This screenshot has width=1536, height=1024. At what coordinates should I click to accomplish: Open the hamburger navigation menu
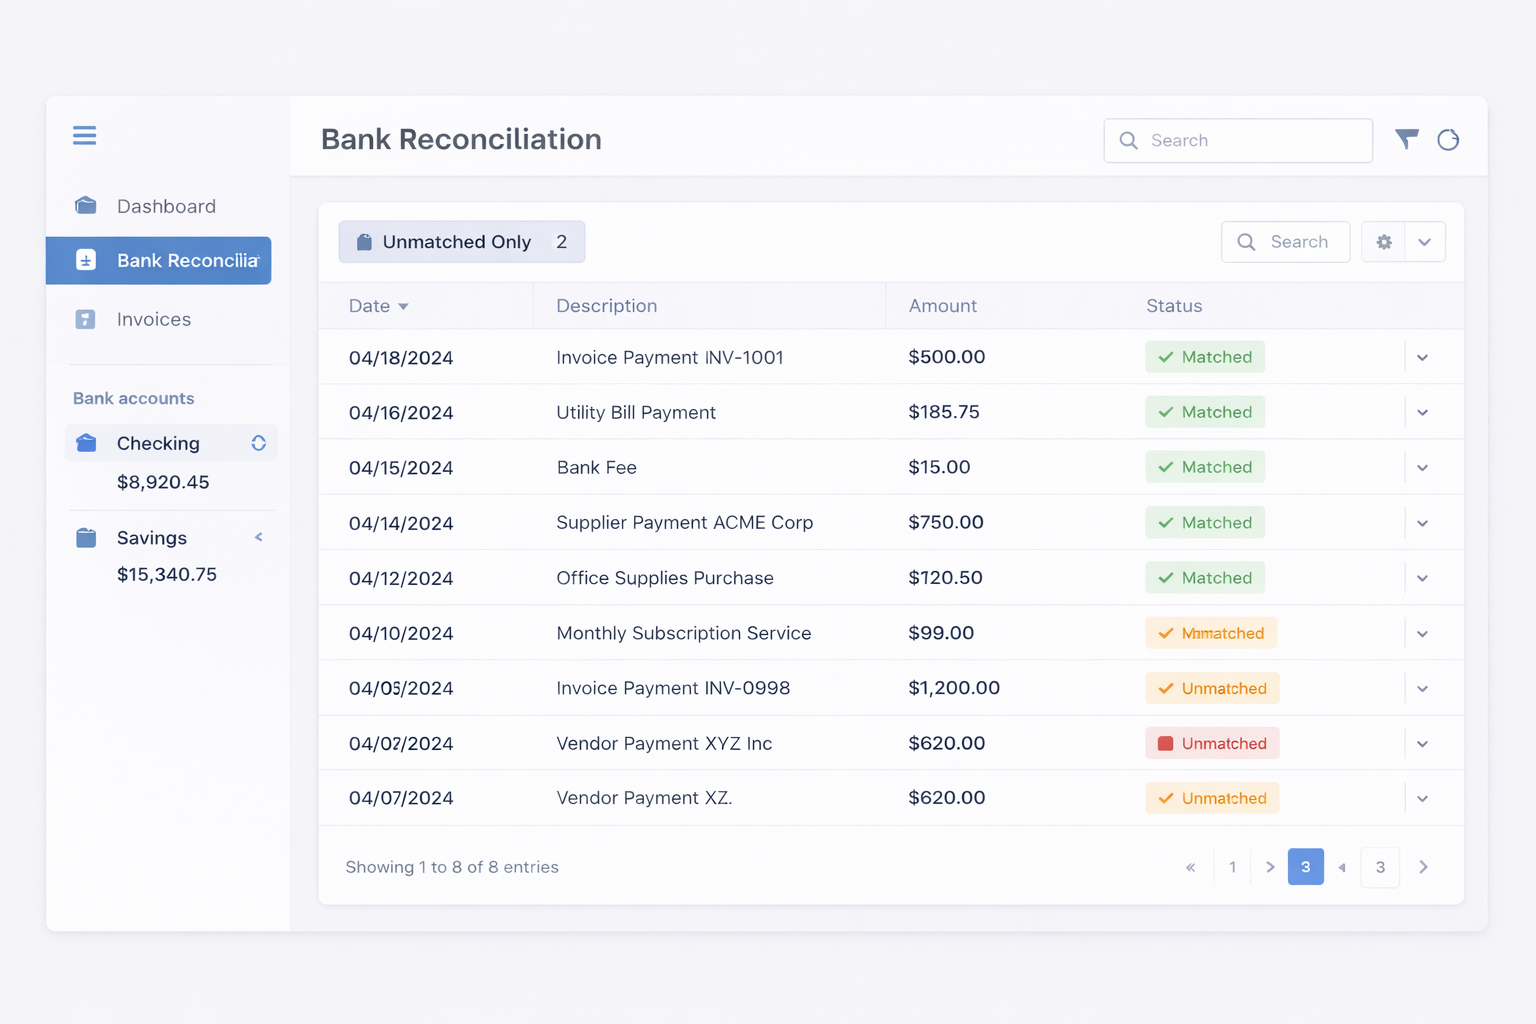(x=84, y=135)
